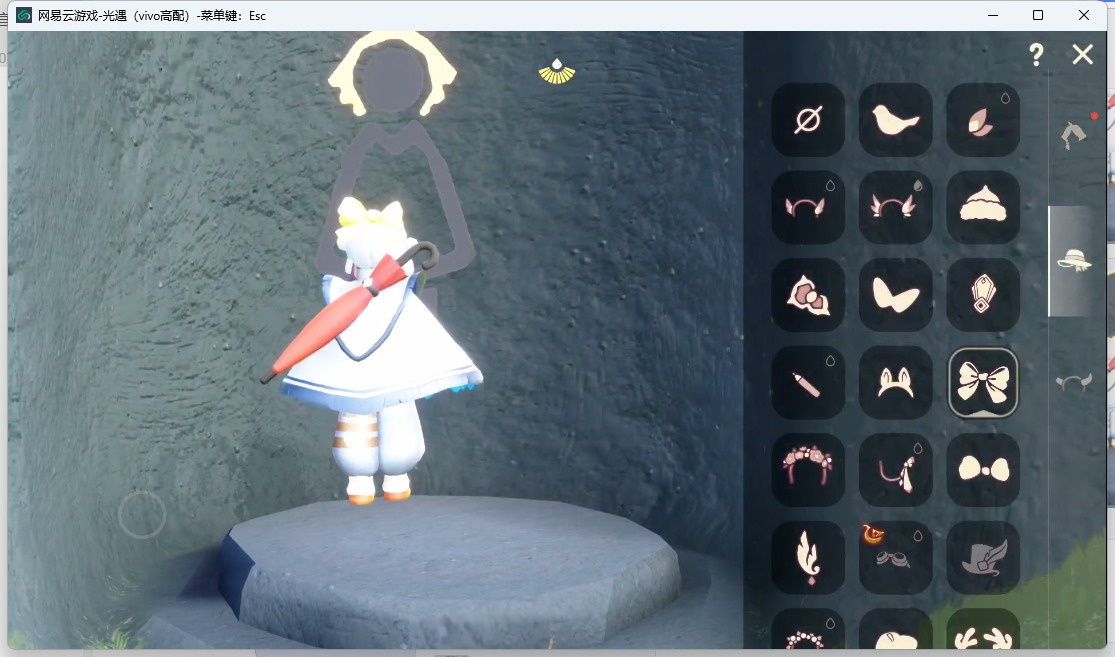Equip the feather flame hair ornament

808,557
